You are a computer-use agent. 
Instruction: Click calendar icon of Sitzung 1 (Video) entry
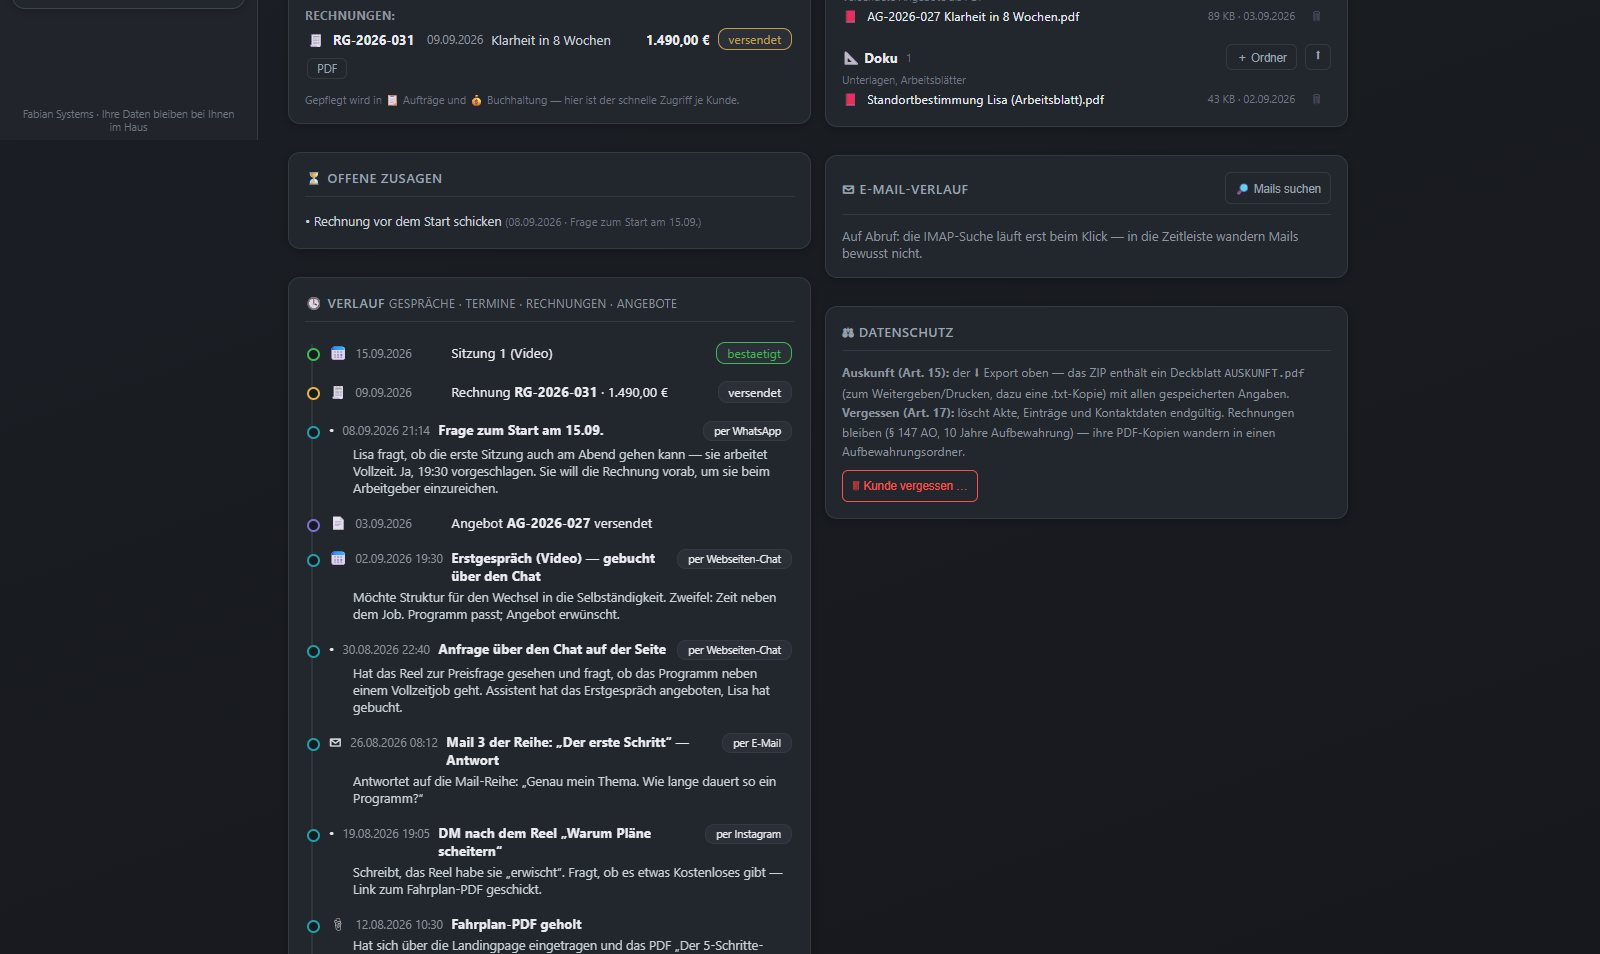tap(338, 353)
